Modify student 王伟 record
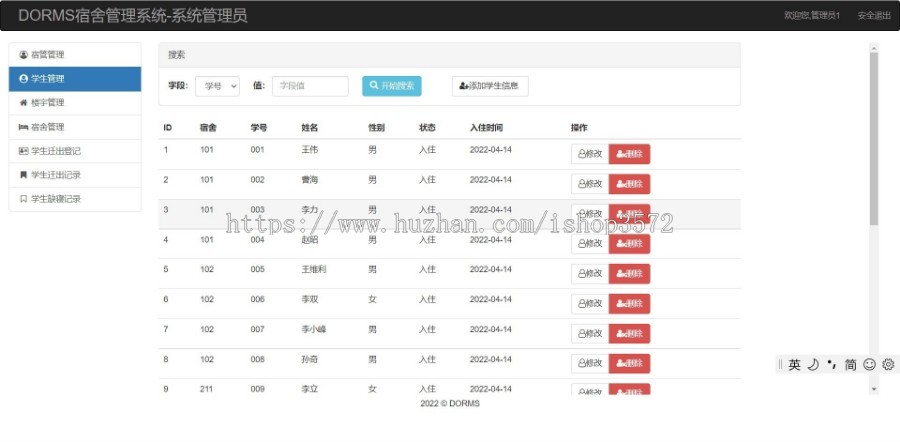This screenshot has height=442, width=900. point(590,154)
